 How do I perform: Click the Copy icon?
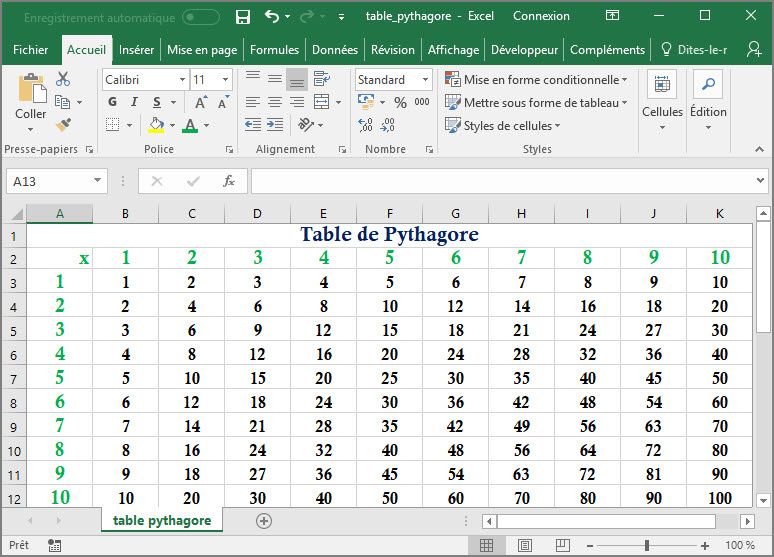click(63, 102)
